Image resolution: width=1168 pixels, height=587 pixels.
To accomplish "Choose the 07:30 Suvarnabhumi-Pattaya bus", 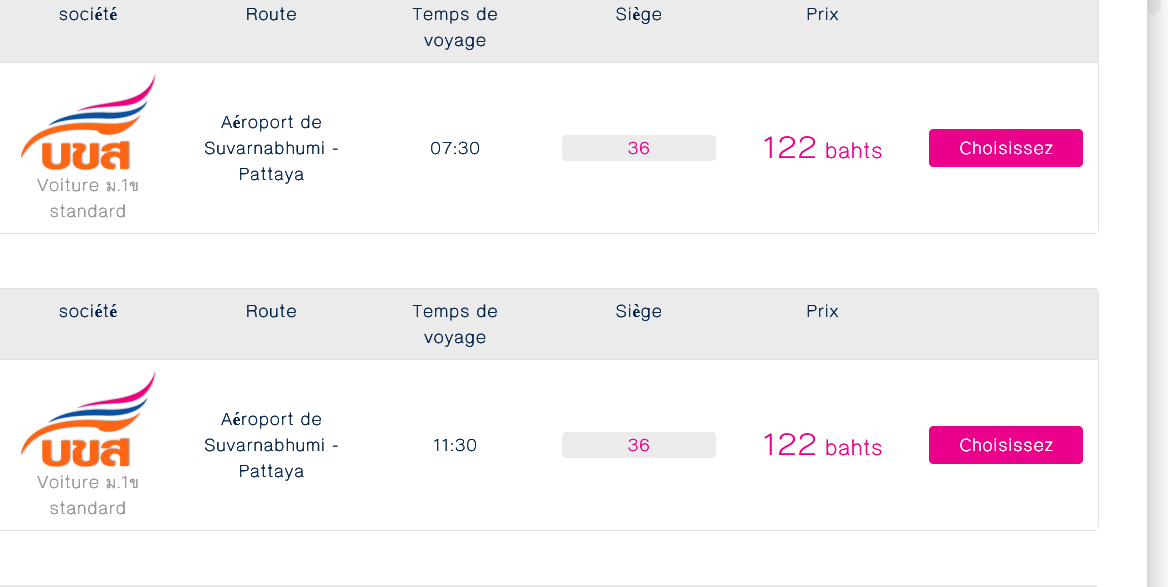I will [x=1005, y=148].
